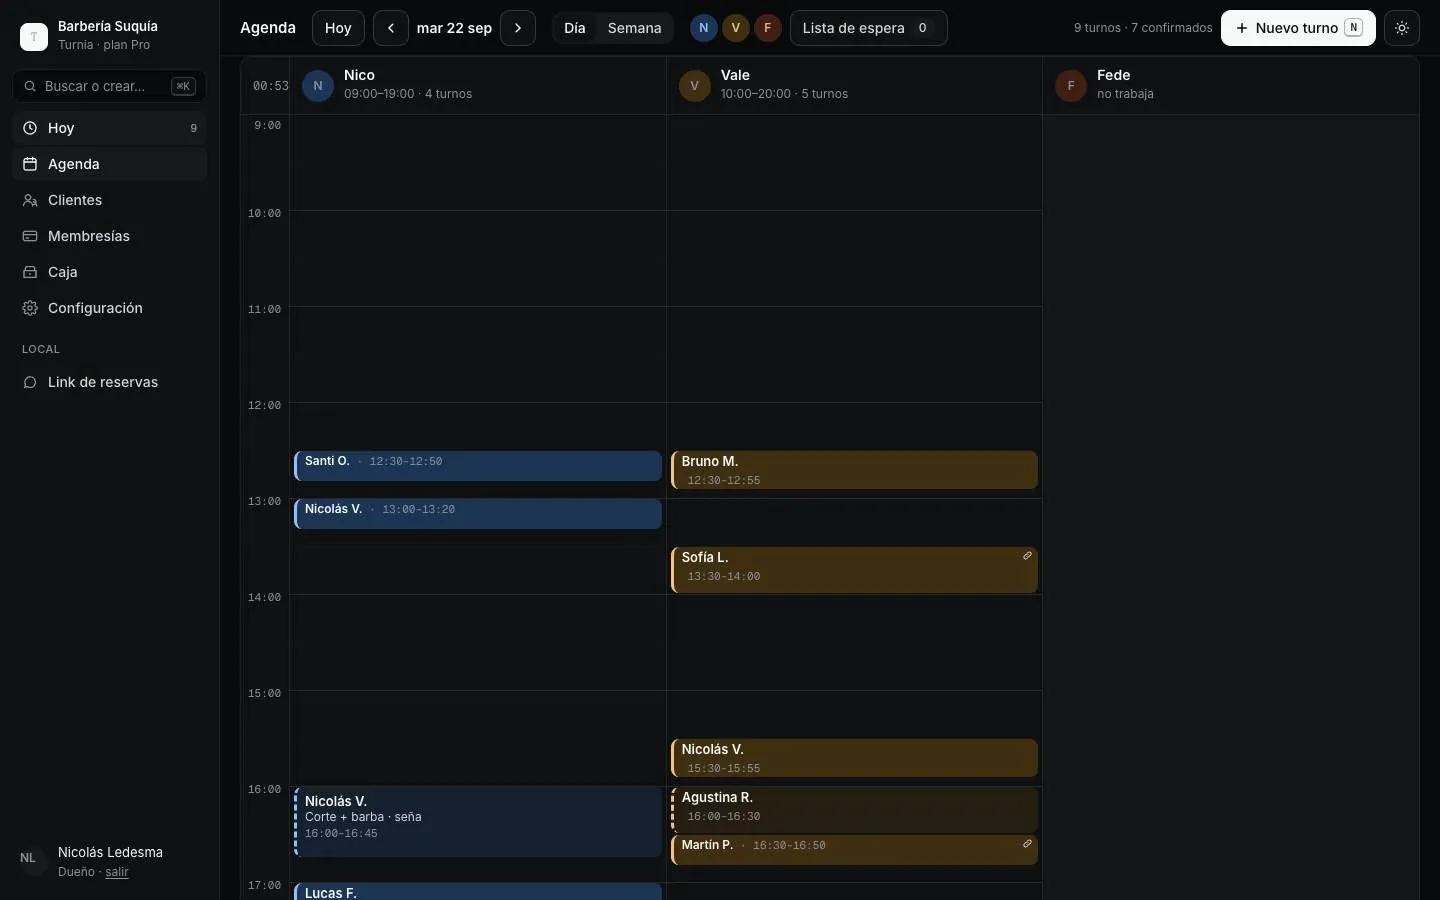Open the Caja section
The width and height of the screenshot is (1440, 900).
[110, 272]
